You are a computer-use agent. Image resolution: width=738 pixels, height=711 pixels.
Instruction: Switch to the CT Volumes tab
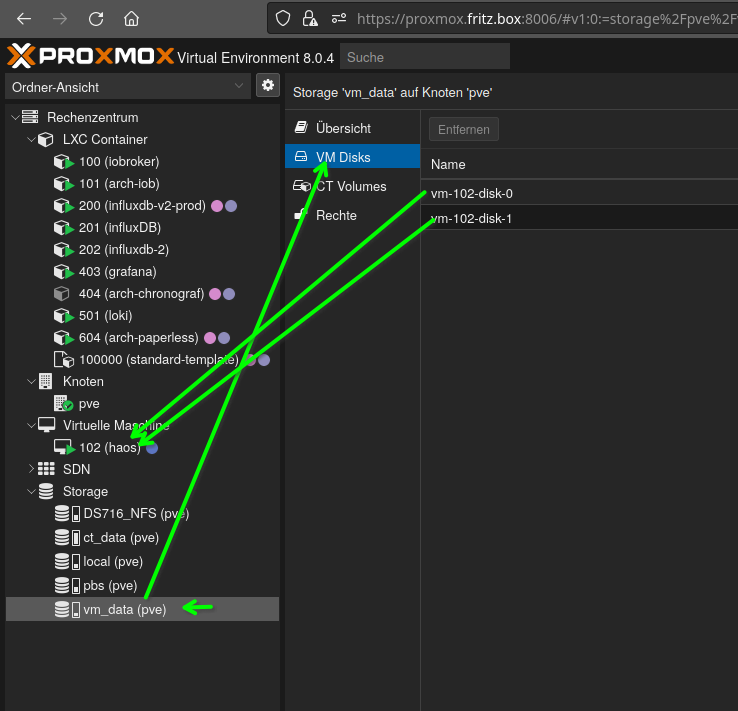[x=353, y=186]
